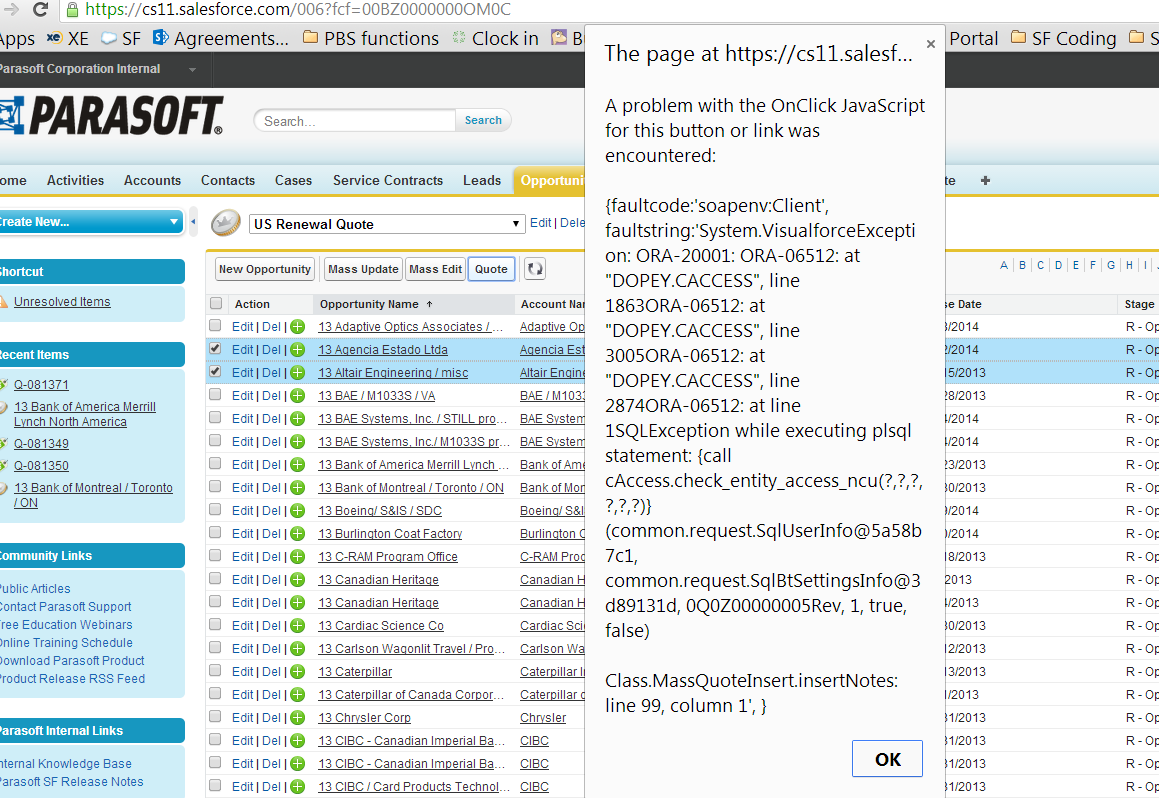The height and width of the screenshot is (798, 1159).
Task: Click Edit link next to the view dropdown
Action: (540, 222)
